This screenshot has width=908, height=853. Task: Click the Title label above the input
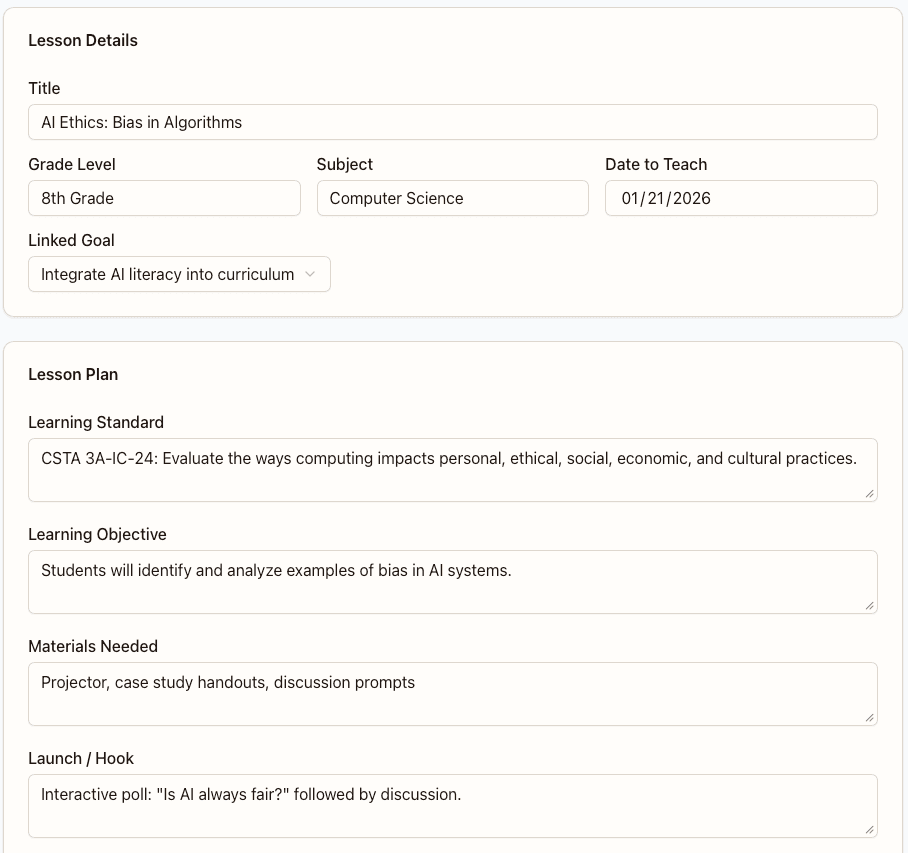coord(44,88)
